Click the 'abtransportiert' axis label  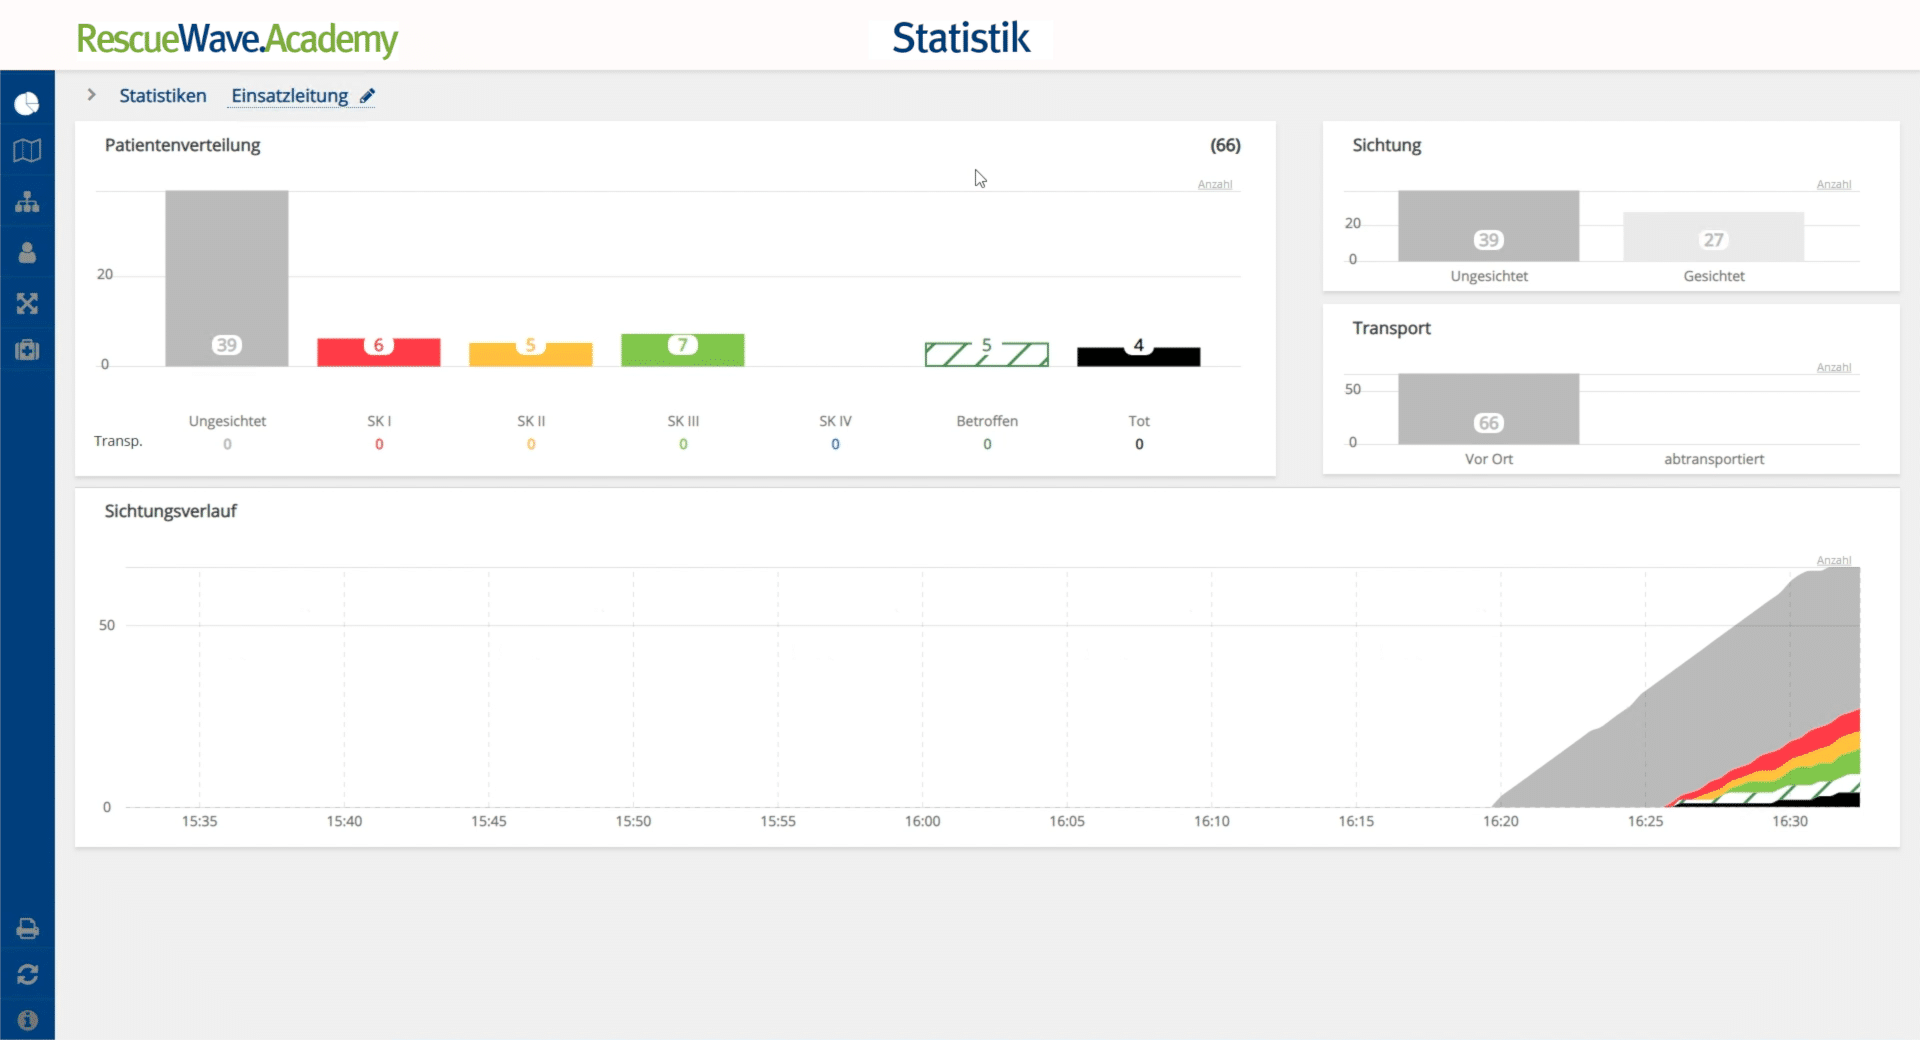(x=1714, y=459)
